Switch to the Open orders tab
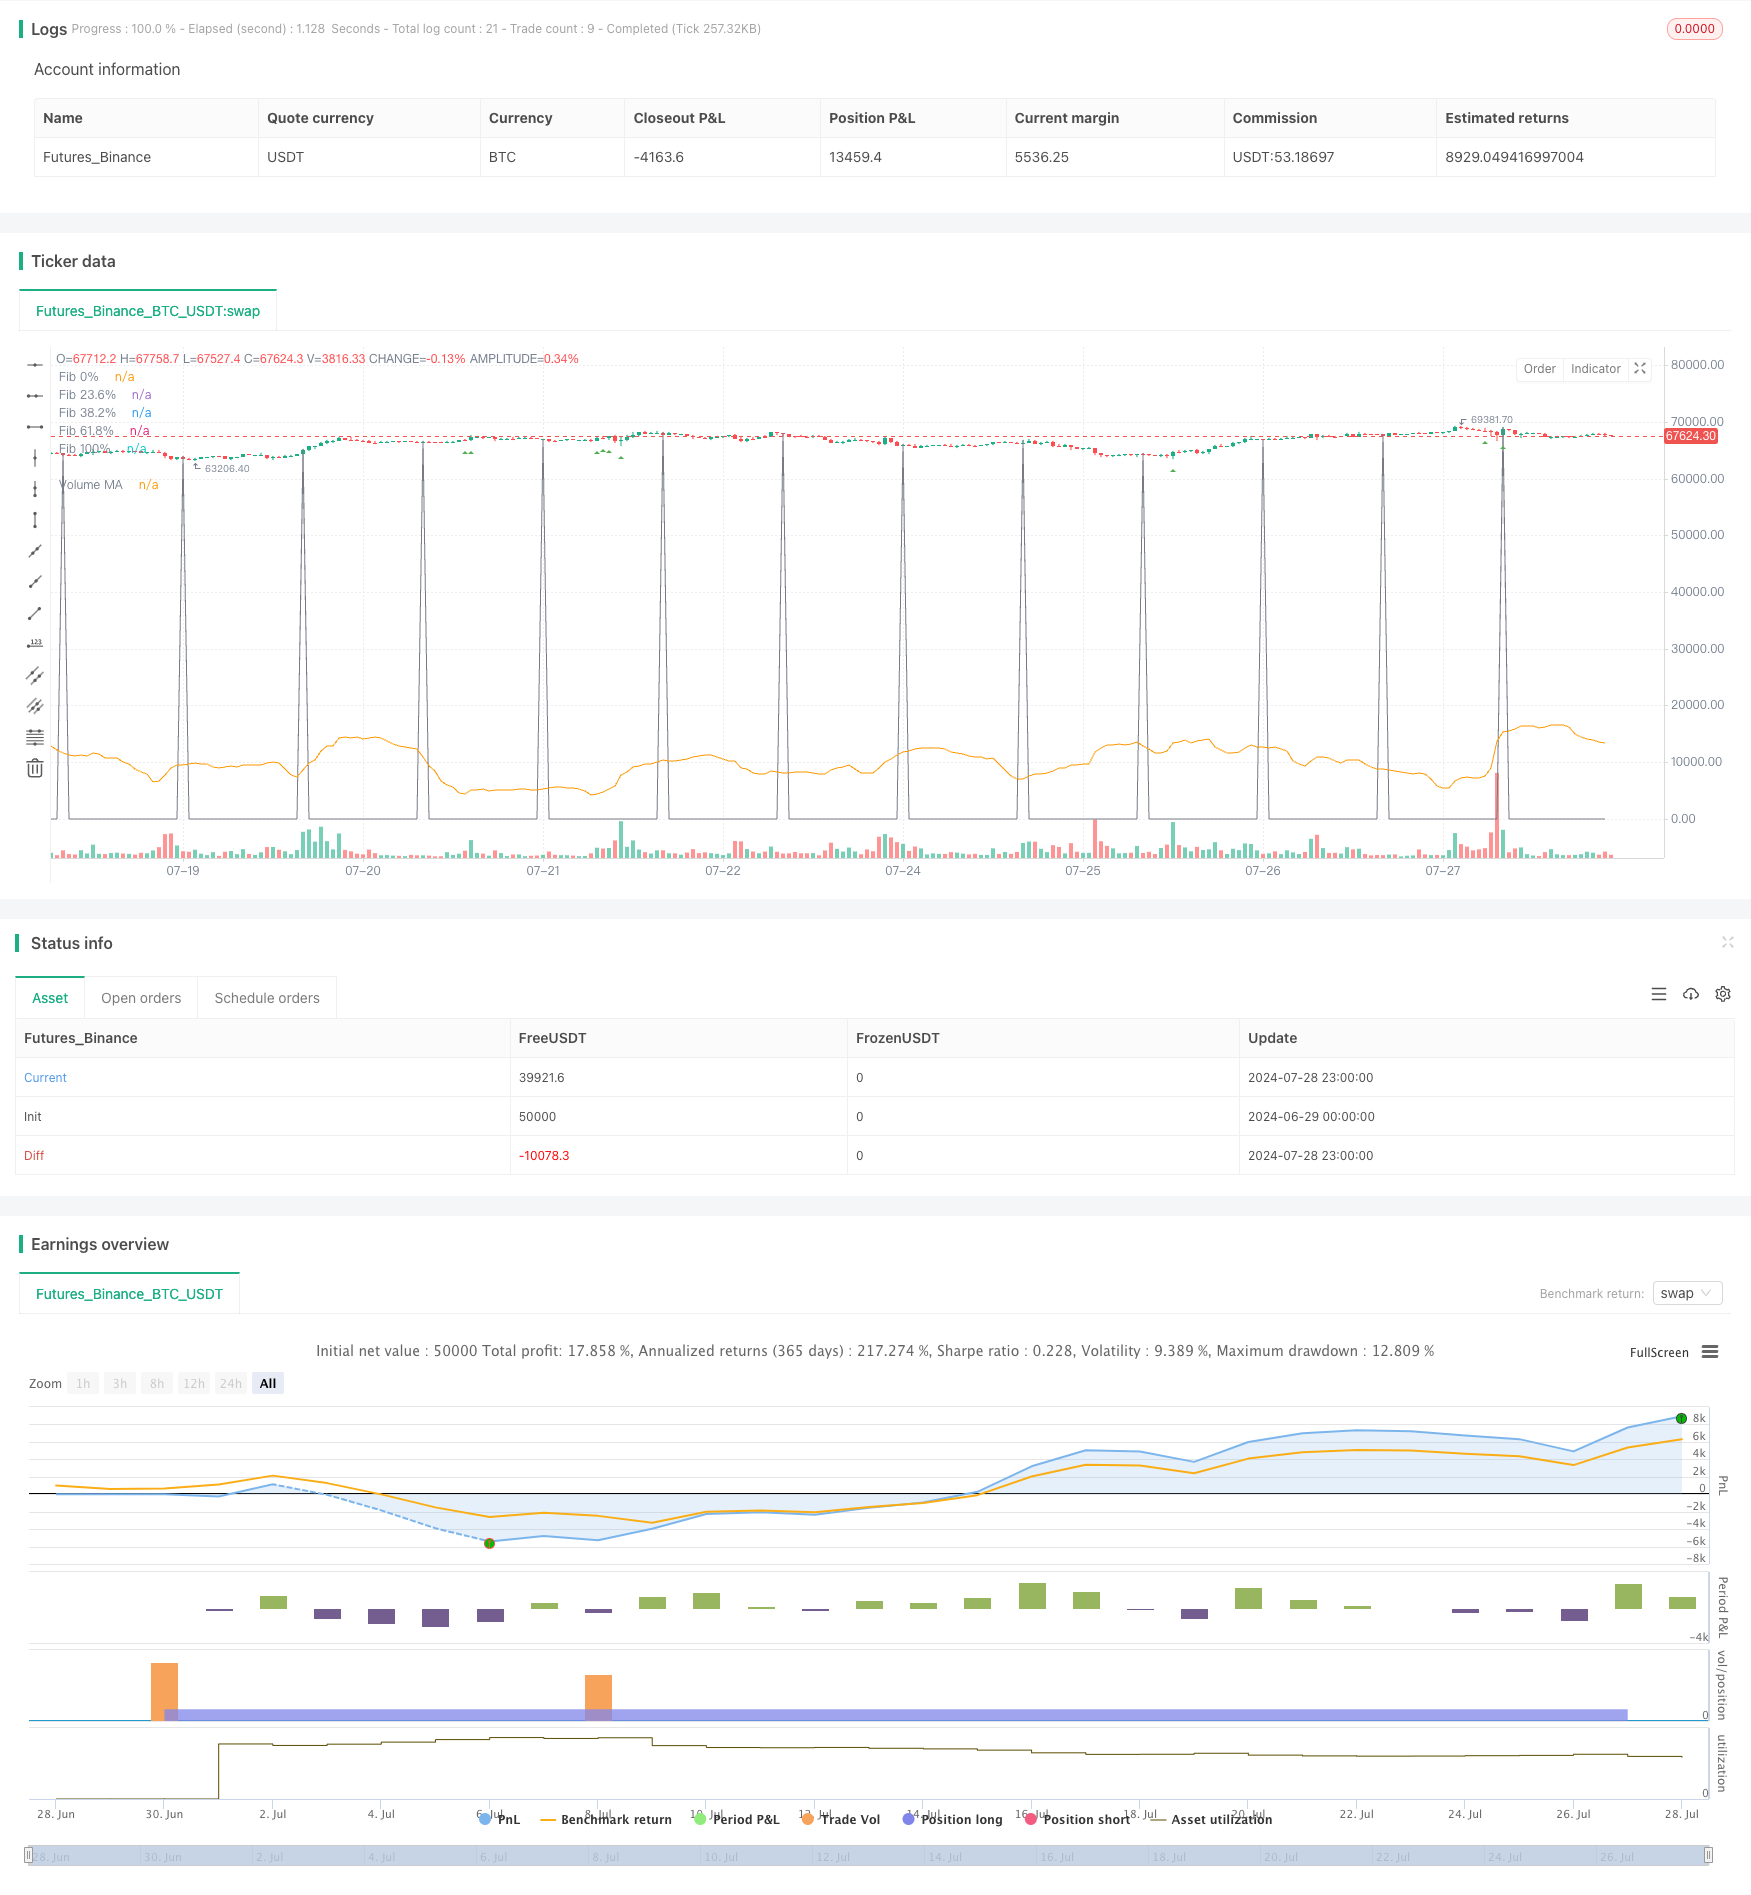This screenshot has width=1751, height=1895. coord(141,998)
